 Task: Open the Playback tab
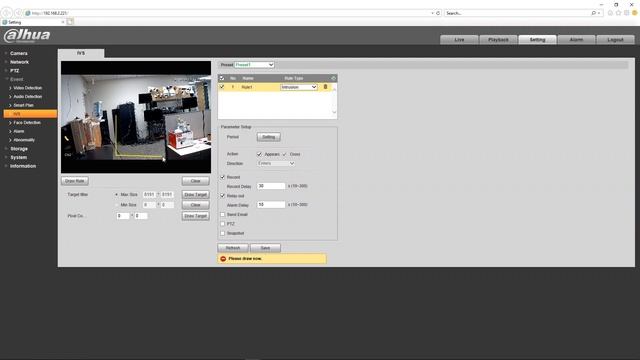pos(498,40)
